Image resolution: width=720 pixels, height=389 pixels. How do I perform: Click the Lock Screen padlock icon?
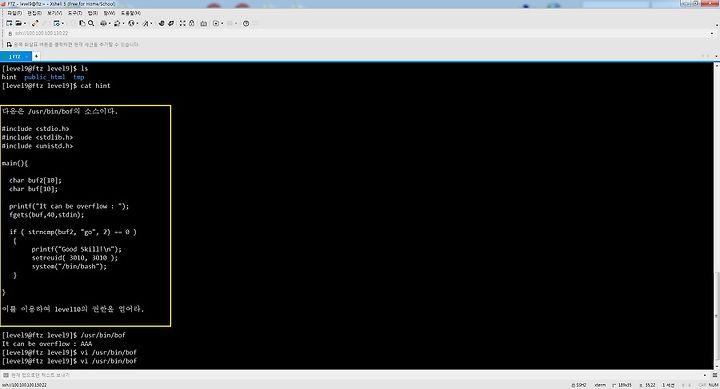coord(191,23)
